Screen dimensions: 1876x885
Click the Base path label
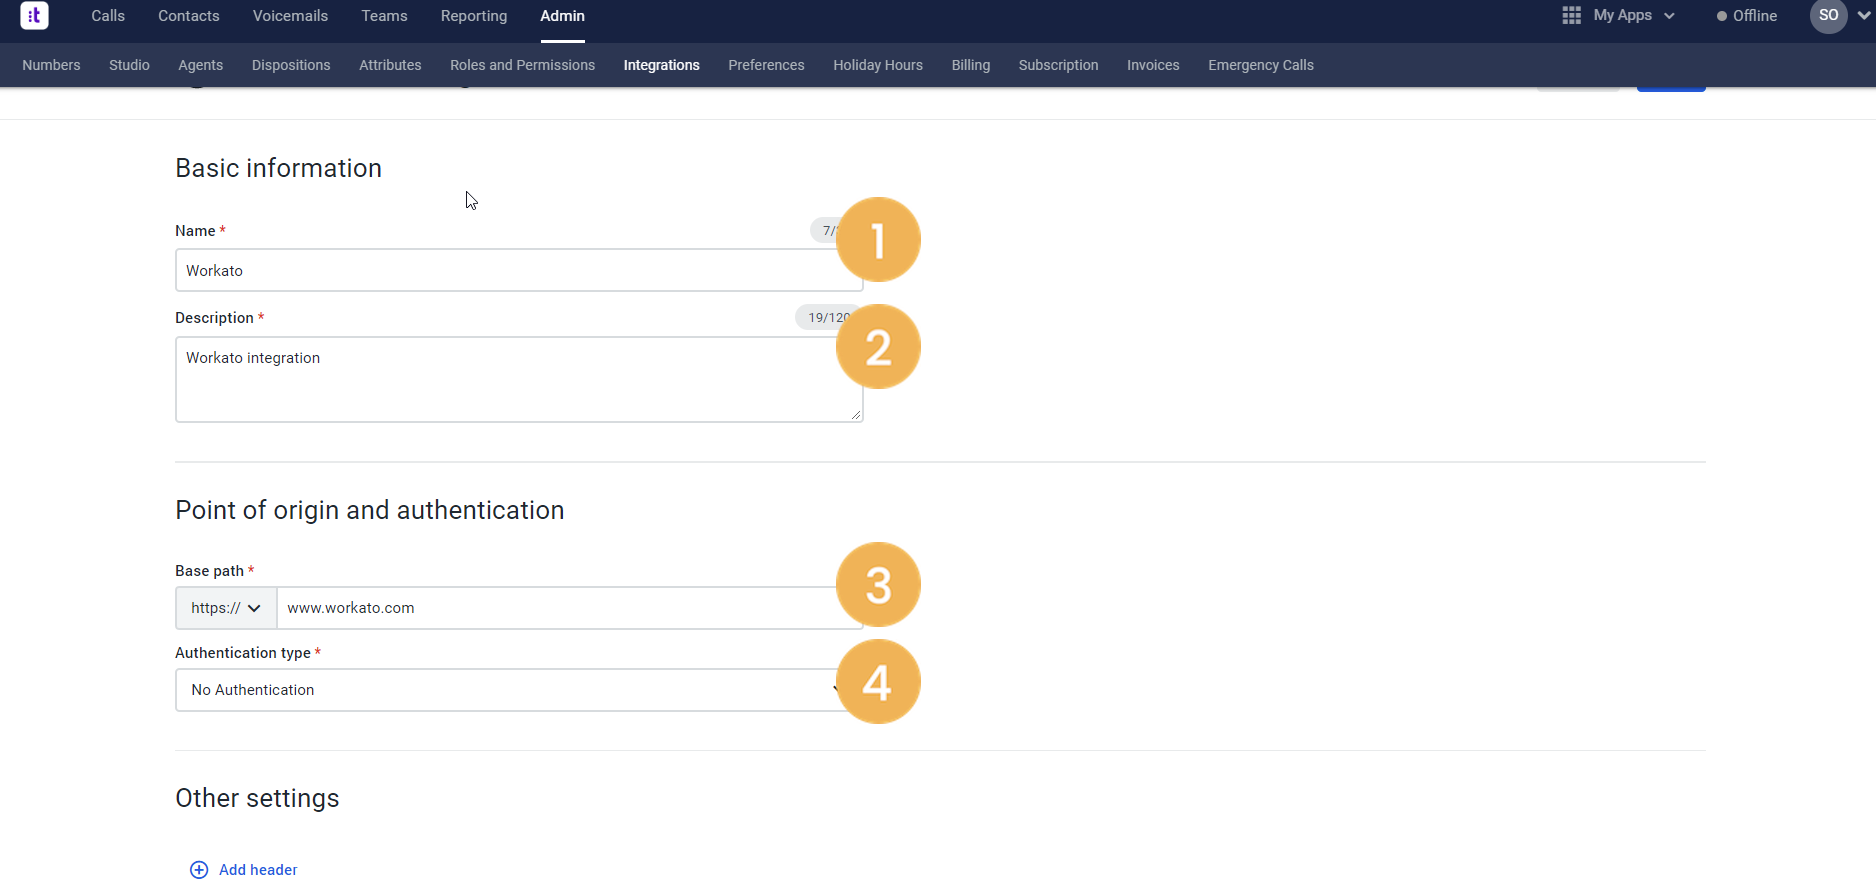tap(209, 571)
